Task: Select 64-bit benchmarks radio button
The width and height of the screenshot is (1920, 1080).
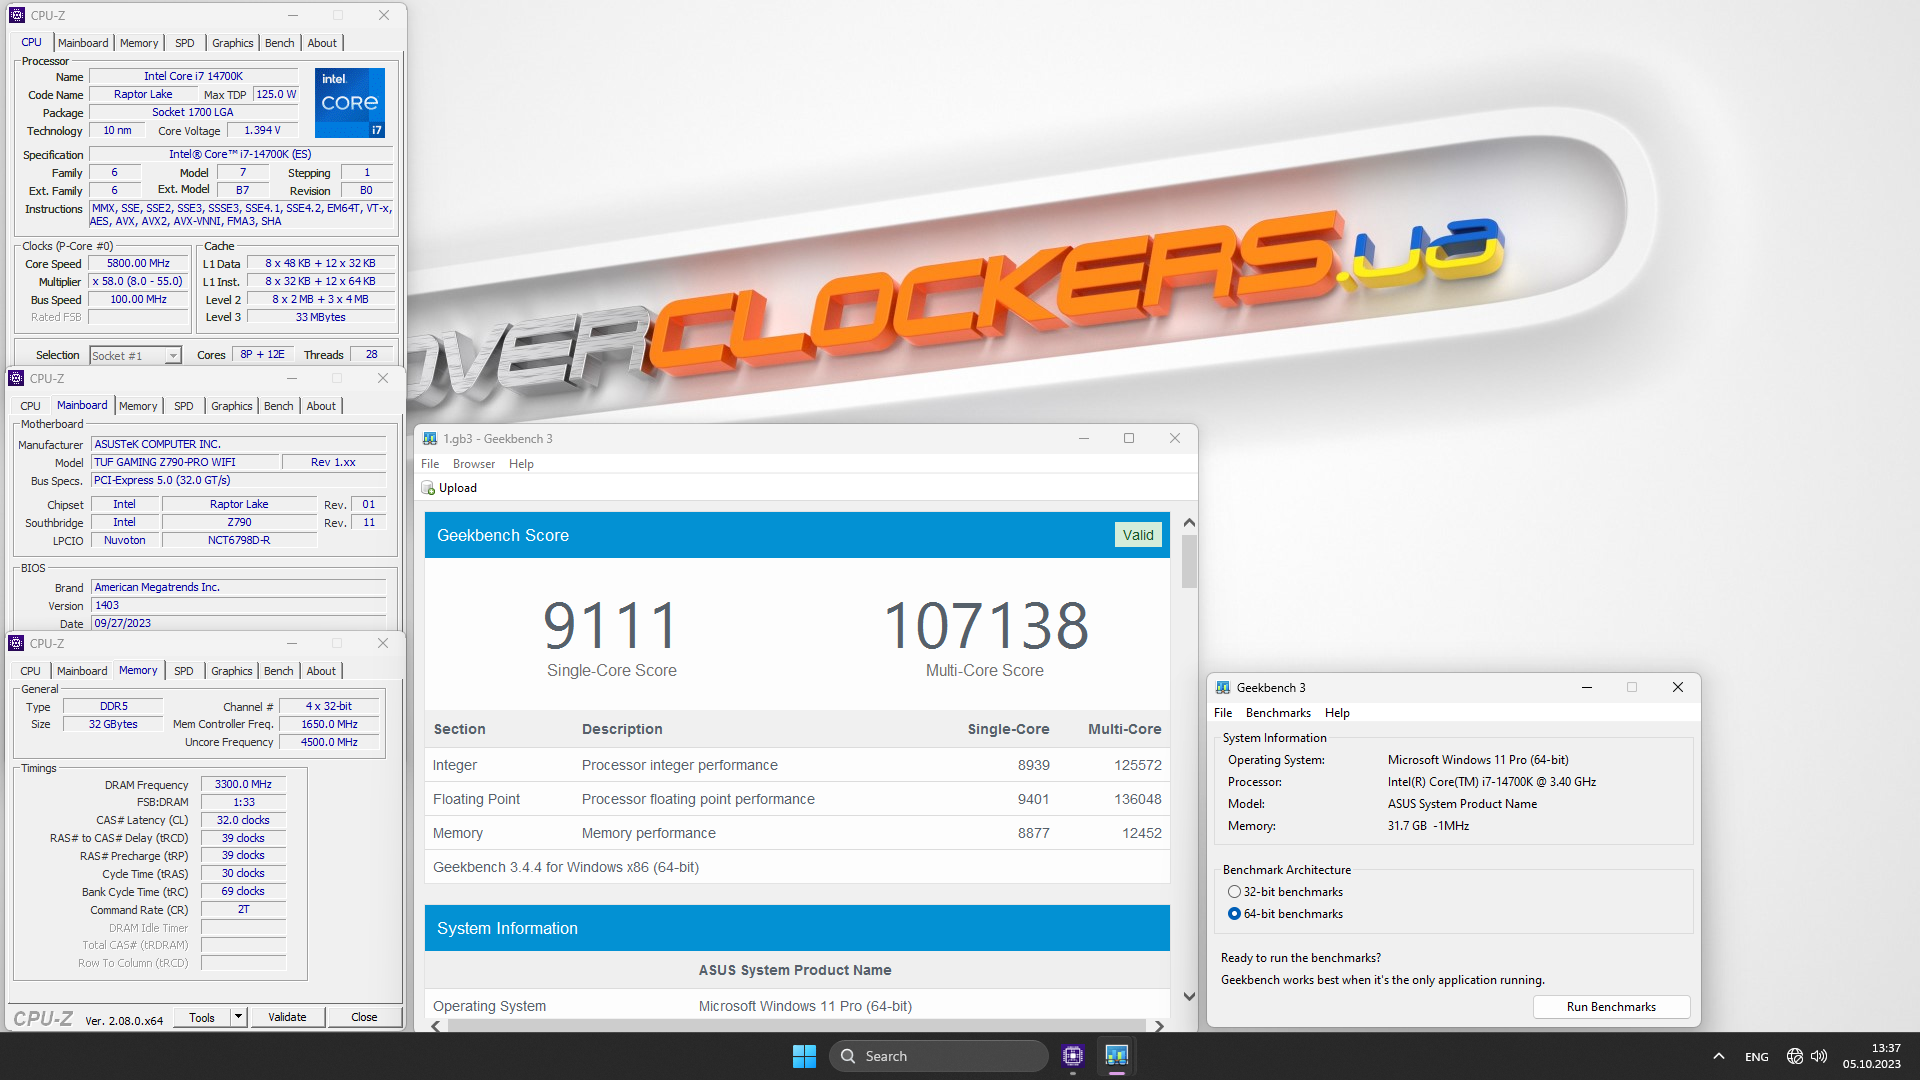Action: [1234, 914]
